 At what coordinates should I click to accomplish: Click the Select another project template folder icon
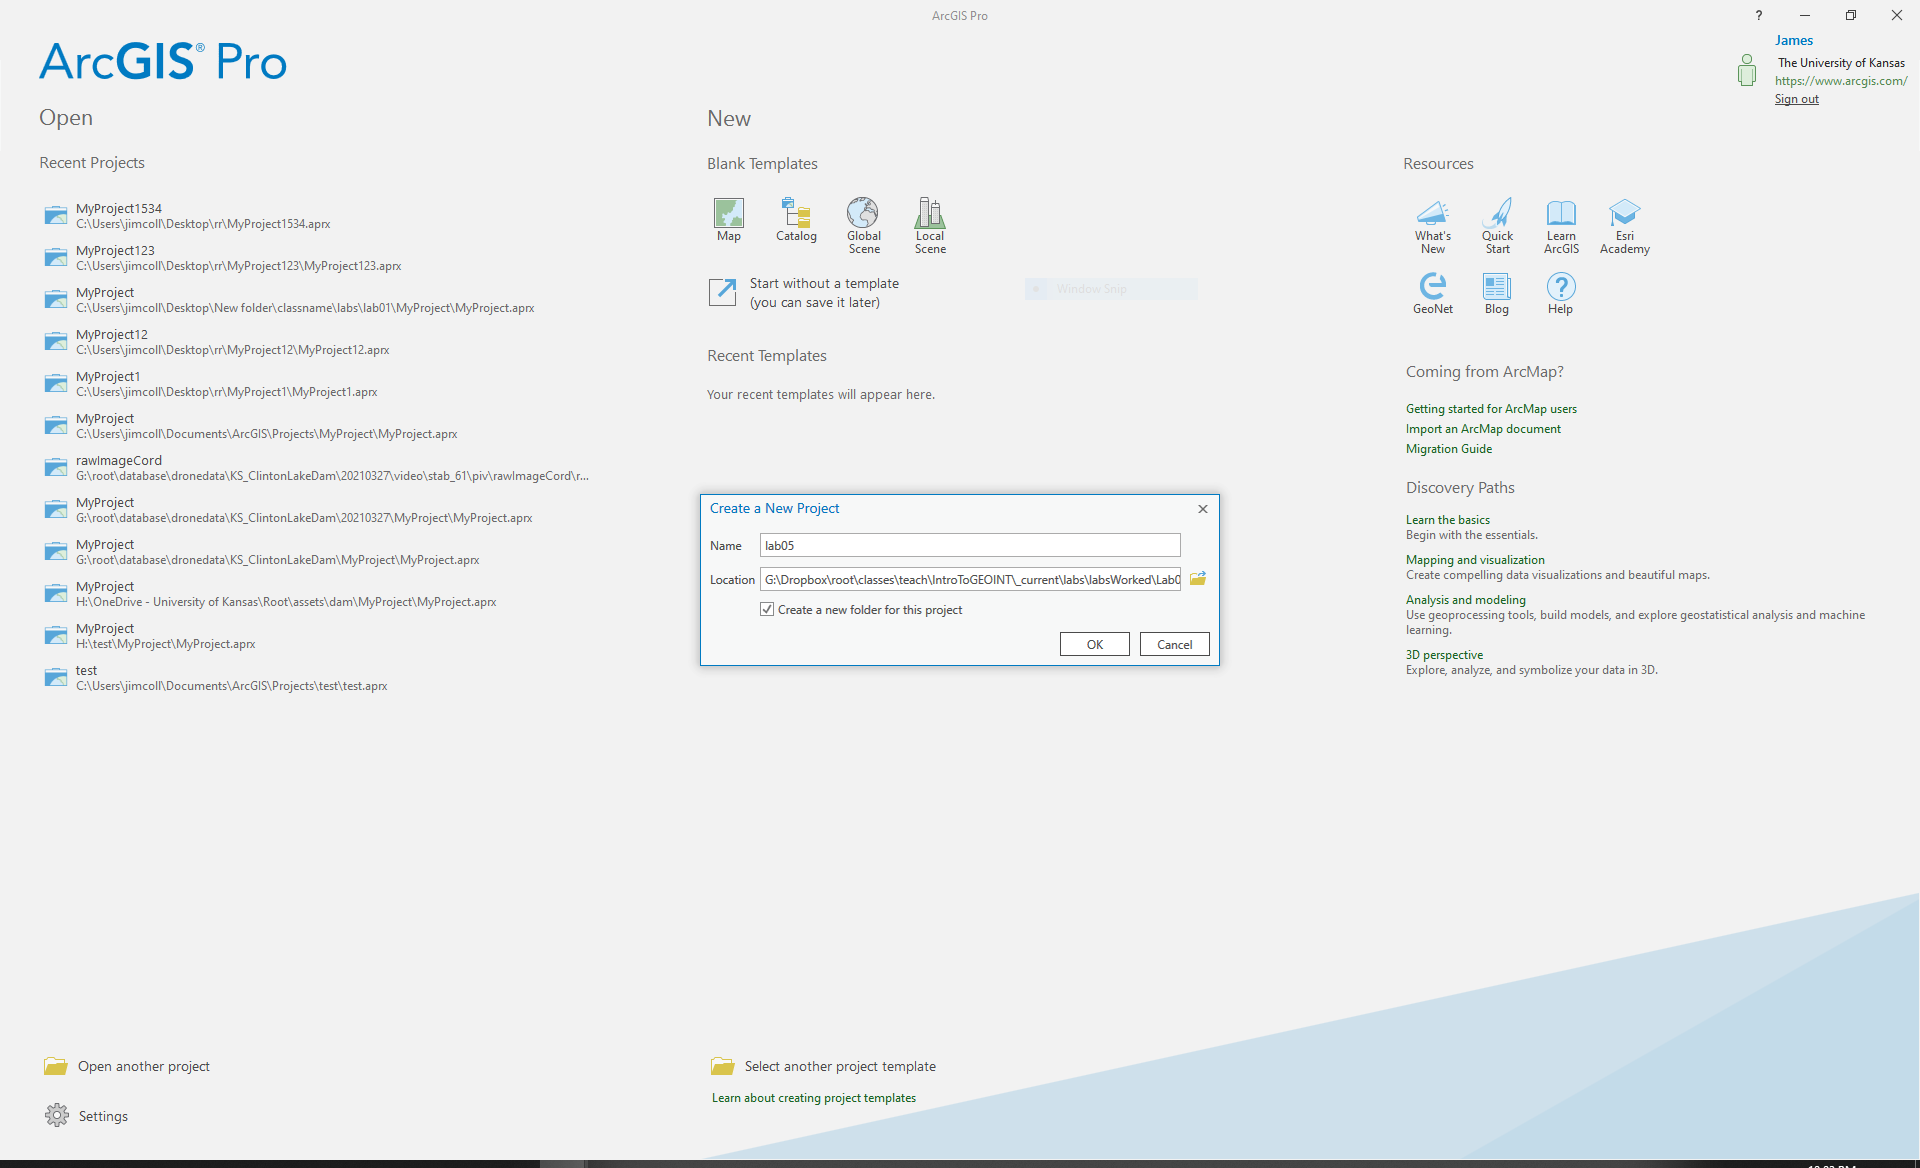point(723,1066)
